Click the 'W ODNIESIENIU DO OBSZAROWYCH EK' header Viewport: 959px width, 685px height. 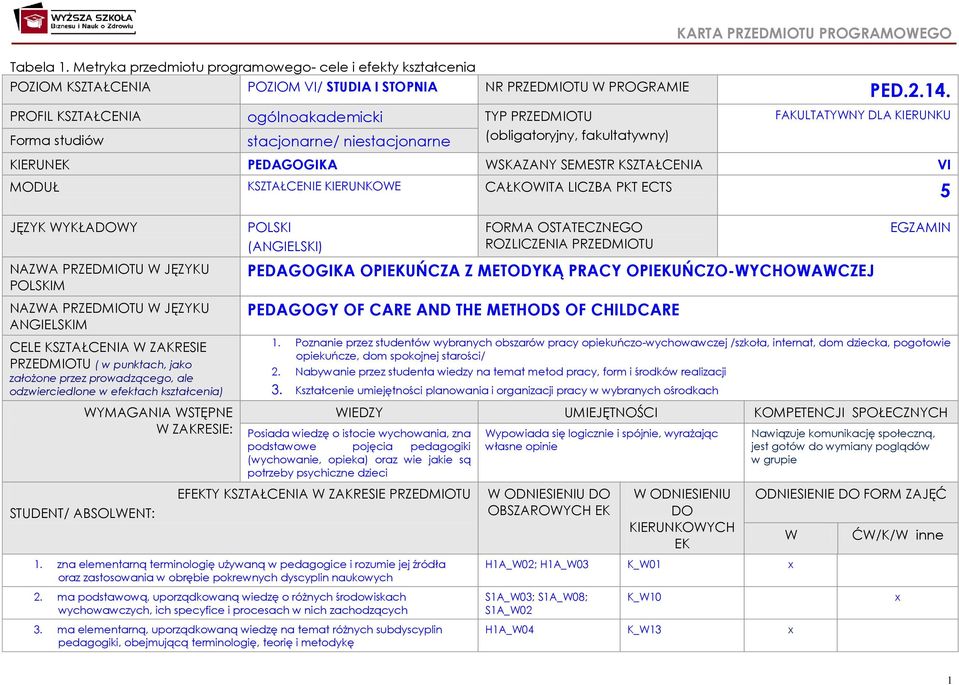[x=549, y=502]
